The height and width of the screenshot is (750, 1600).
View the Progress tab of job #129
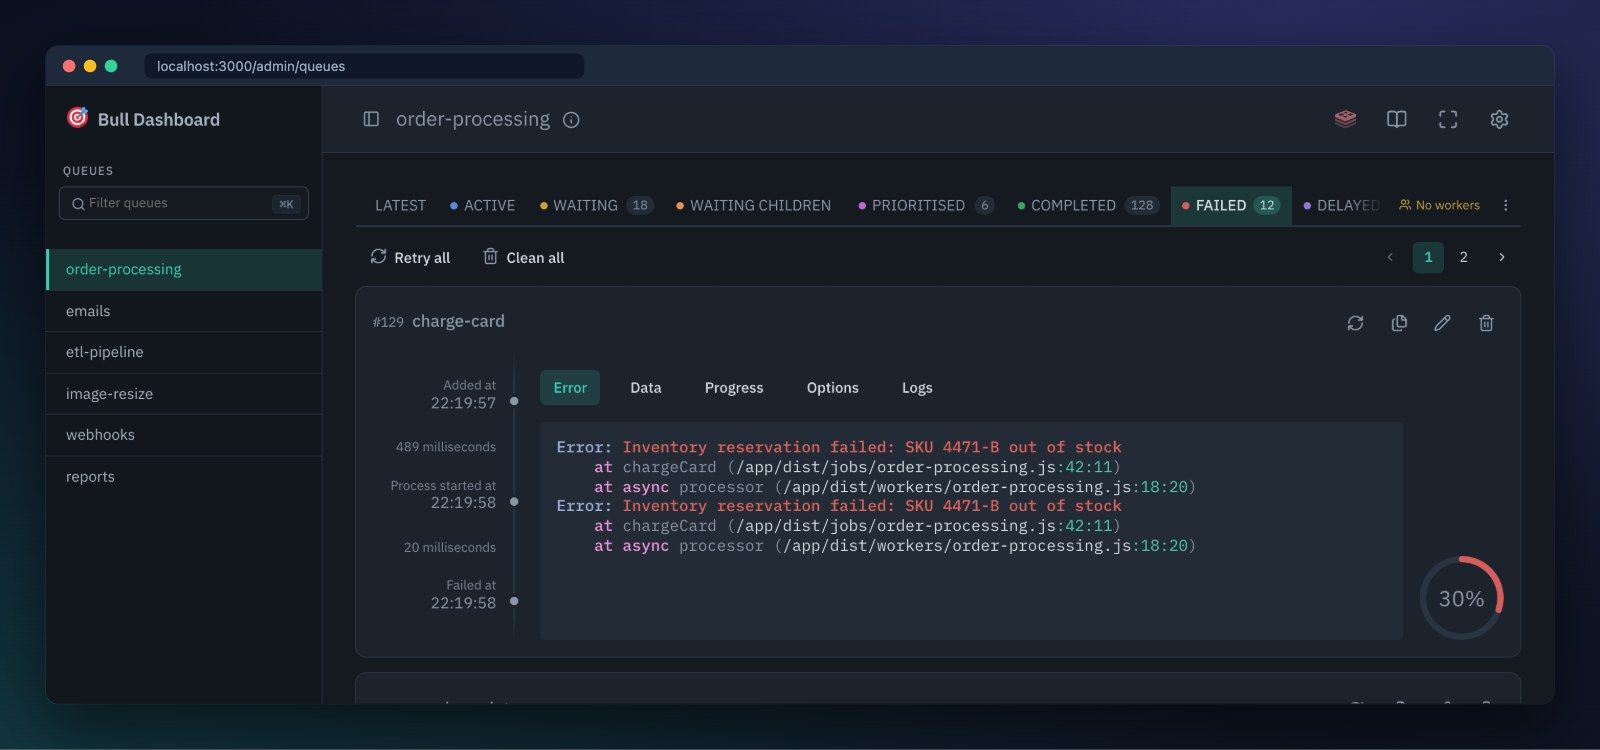point(734,388)
